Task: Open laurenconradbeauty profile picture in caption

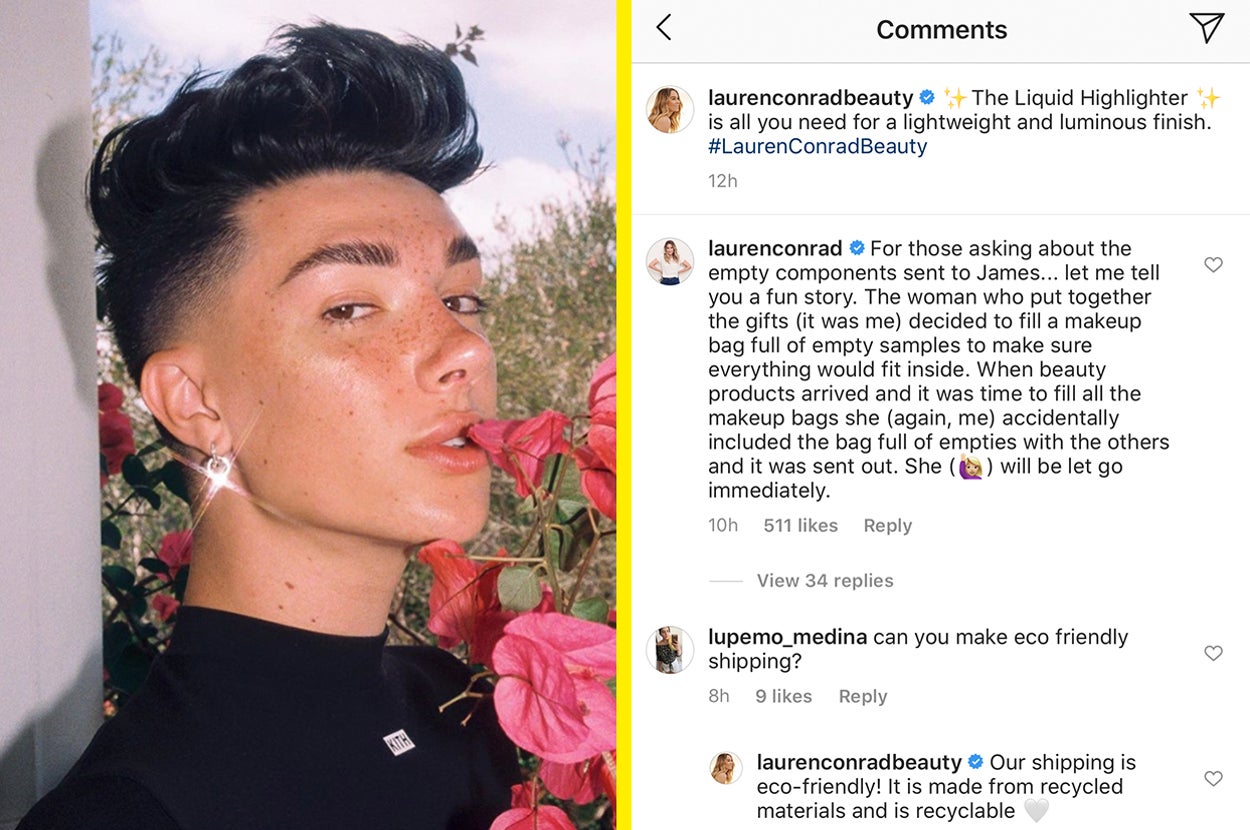Action: coord(669,109)
